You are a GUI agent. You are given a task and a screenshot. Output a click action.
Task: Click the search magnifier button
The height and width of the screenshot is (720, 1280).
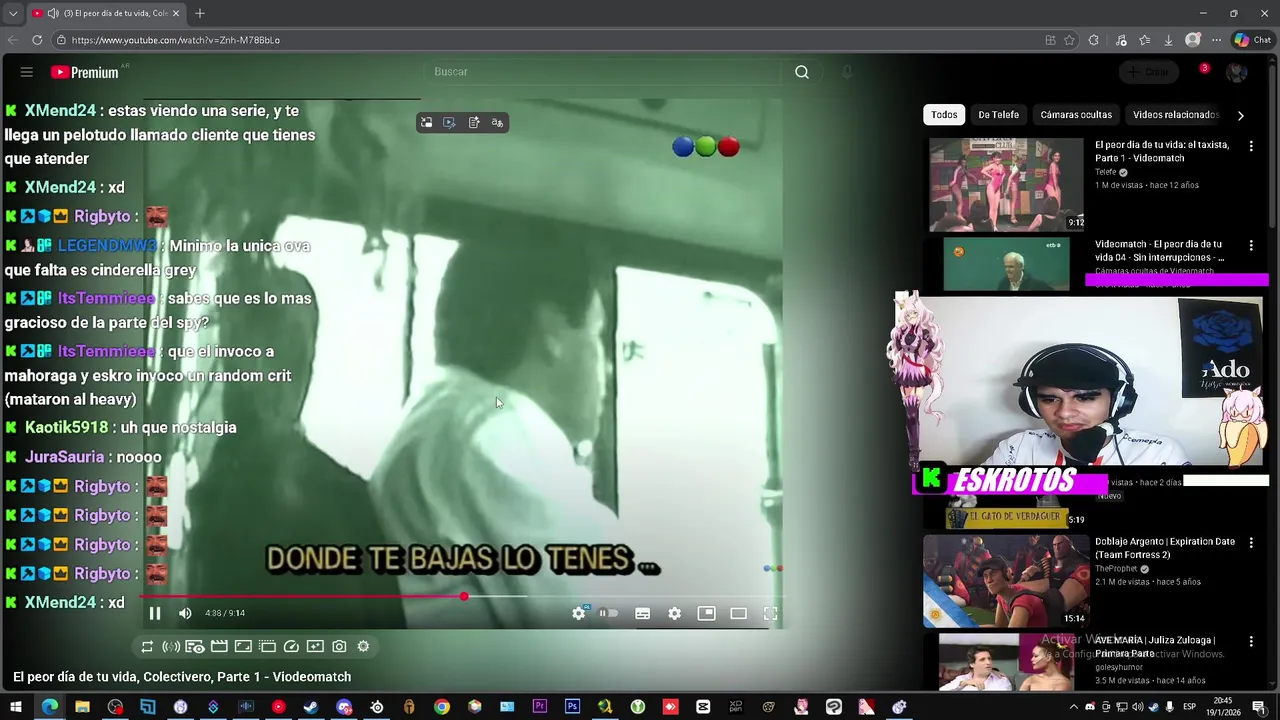[x=802, y=72]
